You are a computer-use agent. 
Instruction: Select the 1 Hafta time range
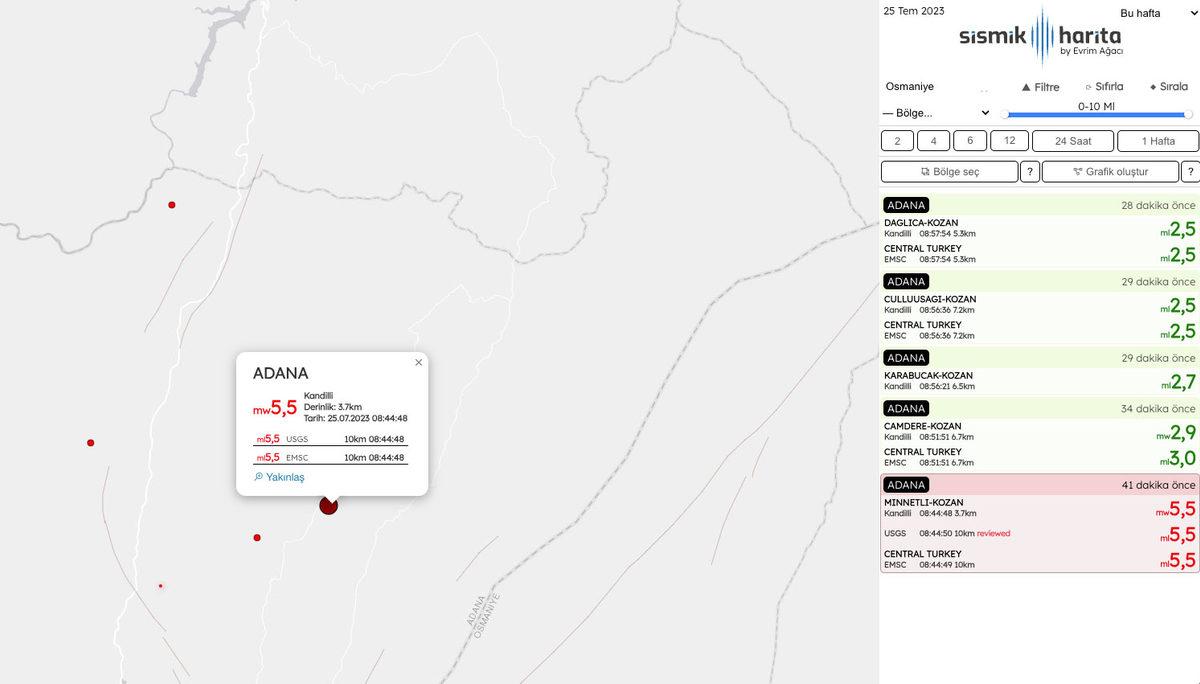1158,141
